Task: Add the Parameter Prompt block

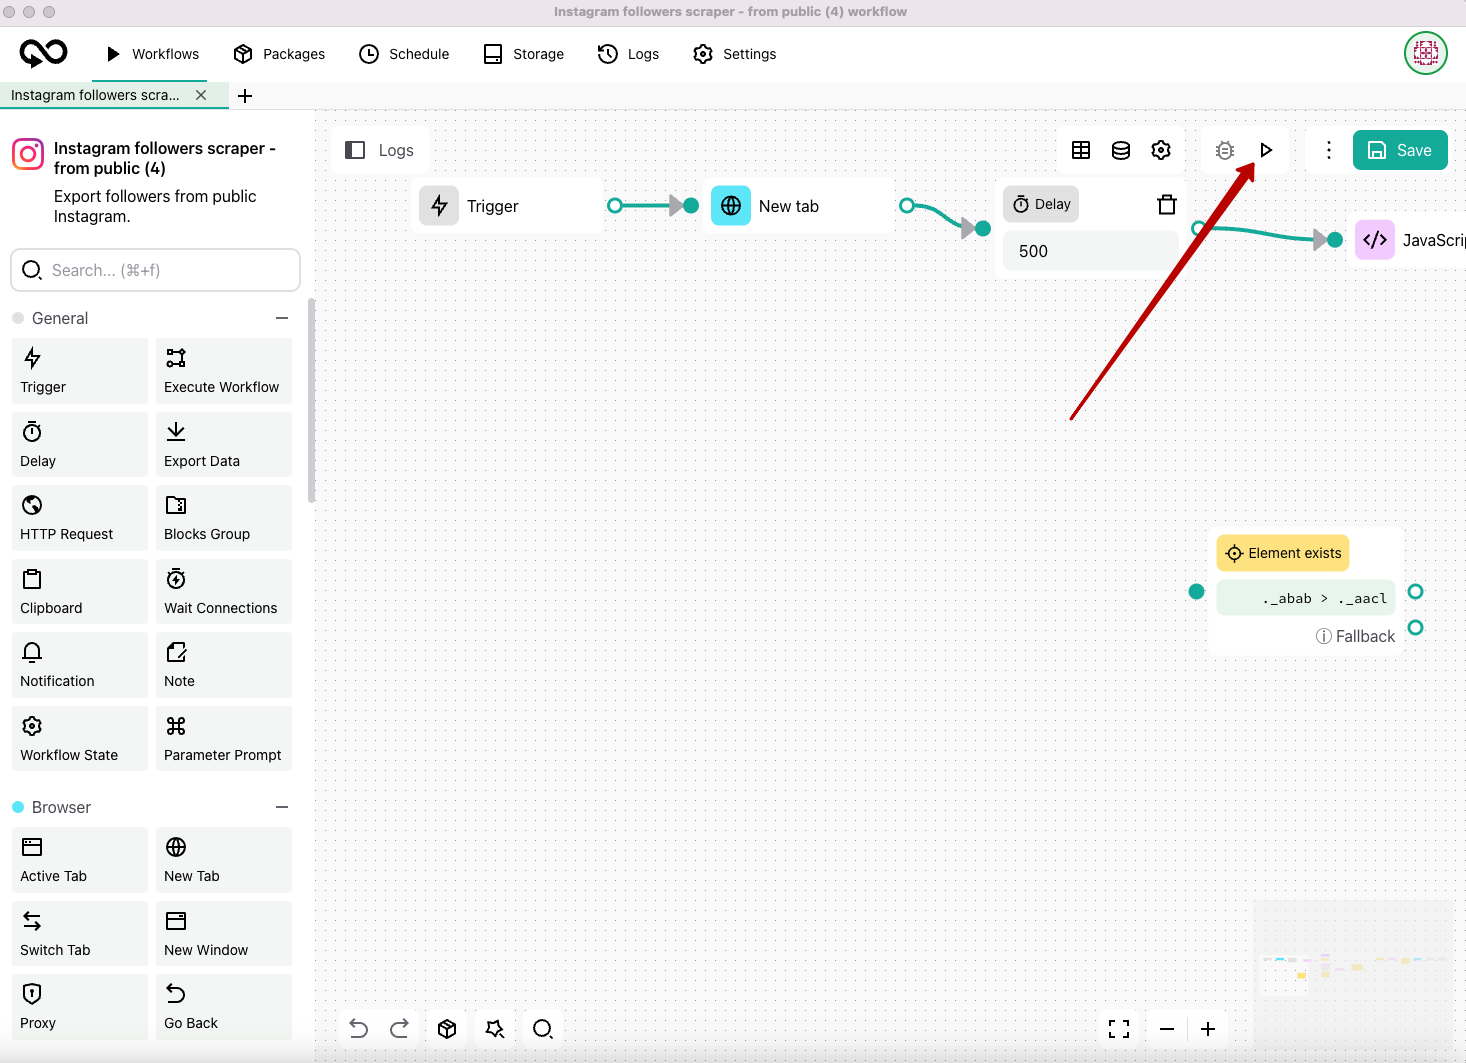Action: point(224,739)
